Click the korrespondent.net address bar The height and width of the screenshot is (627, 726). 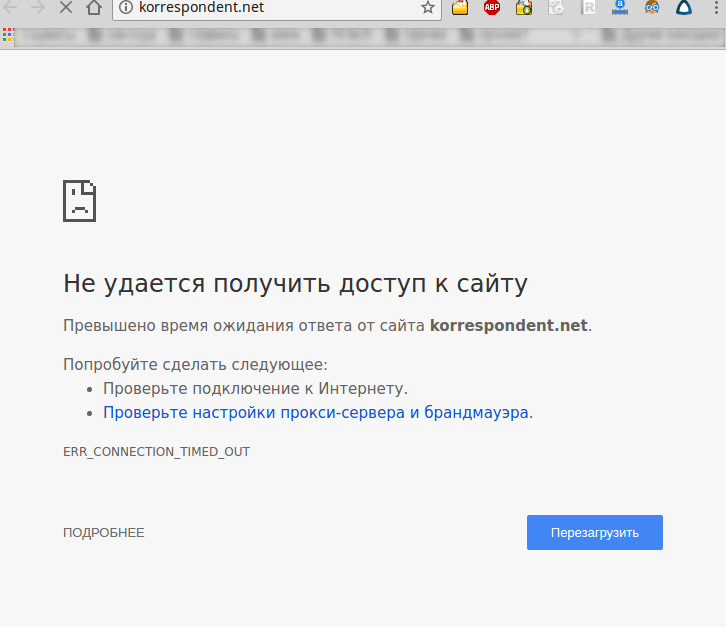pos(277,7)
